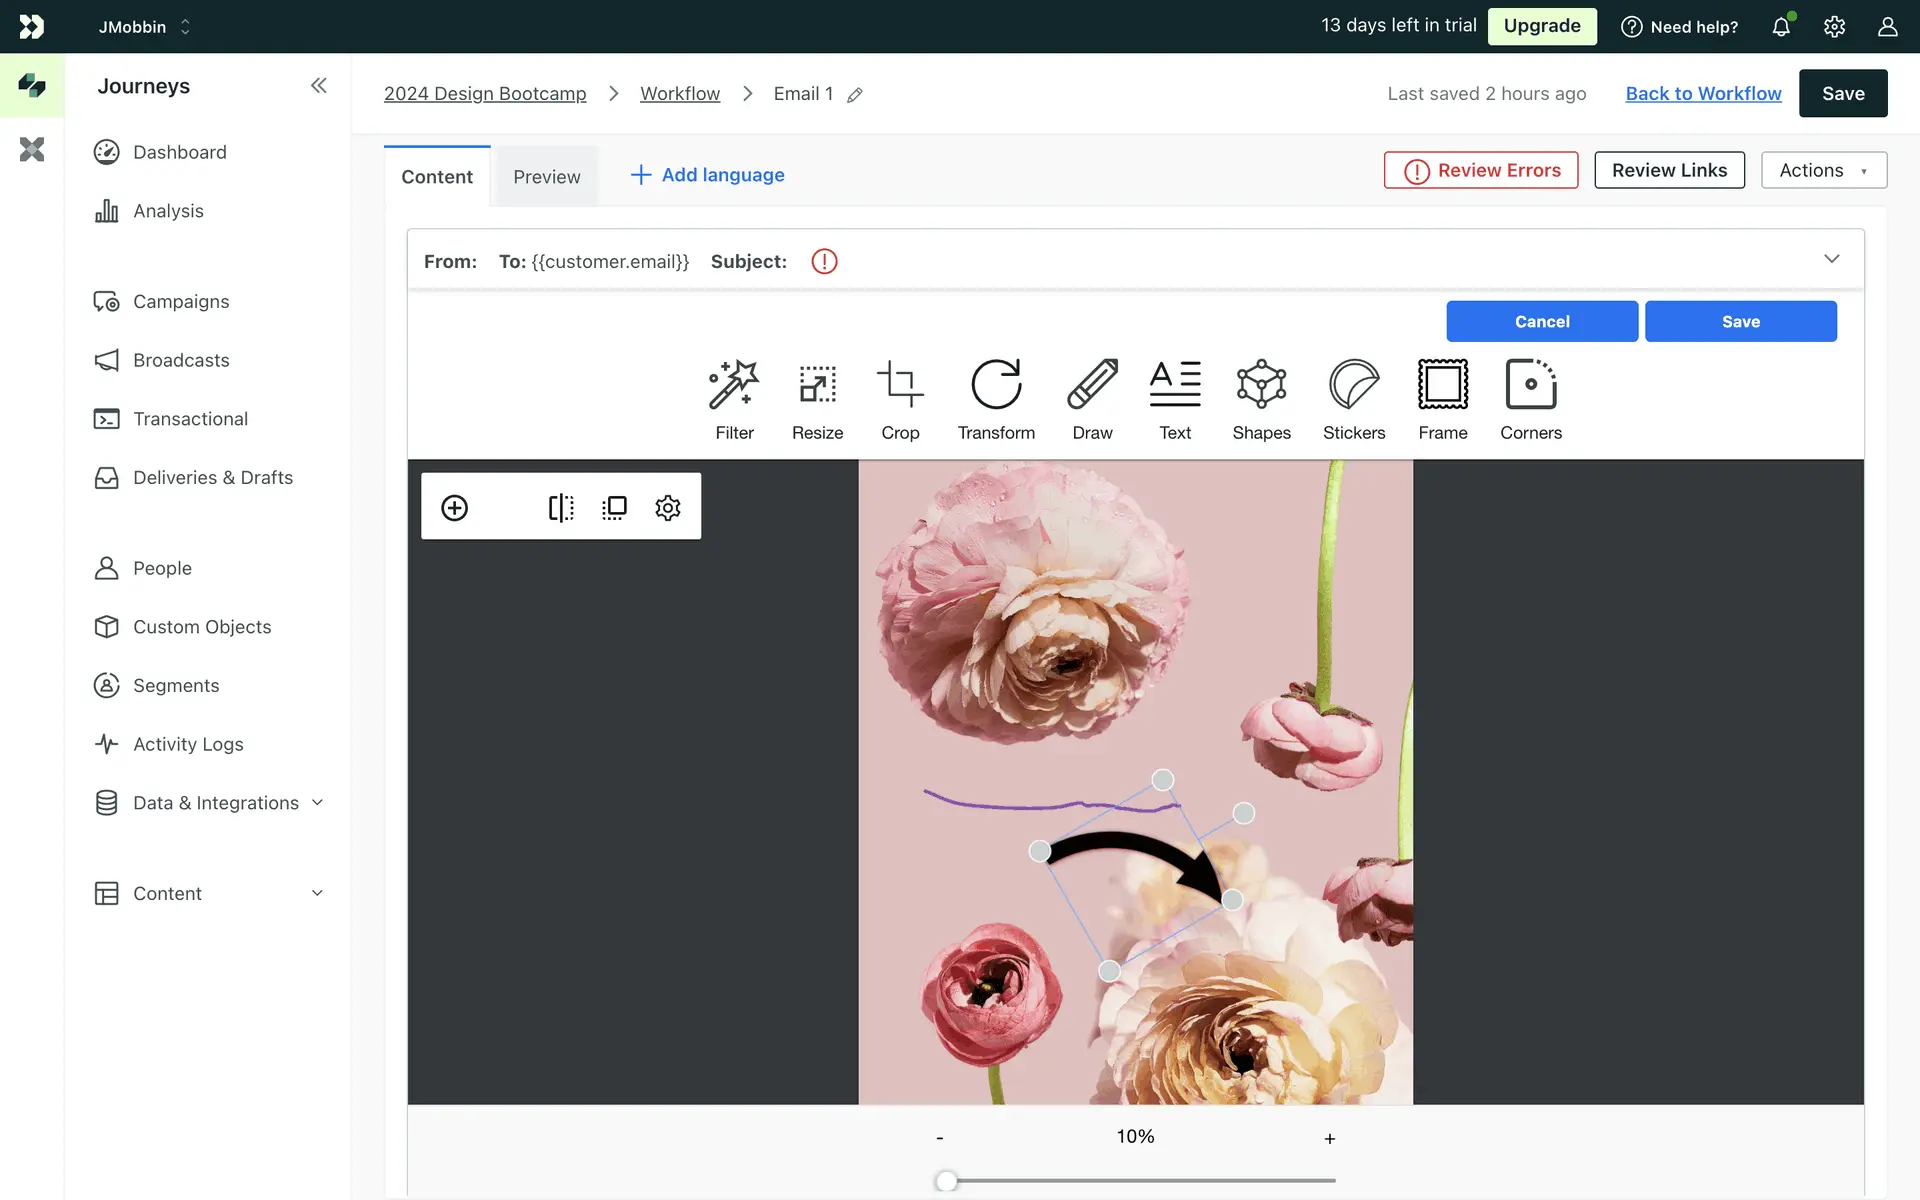Click the Back to Workflow link
This screenshot has width=1920, height=1200.
tap(1703, 94)
